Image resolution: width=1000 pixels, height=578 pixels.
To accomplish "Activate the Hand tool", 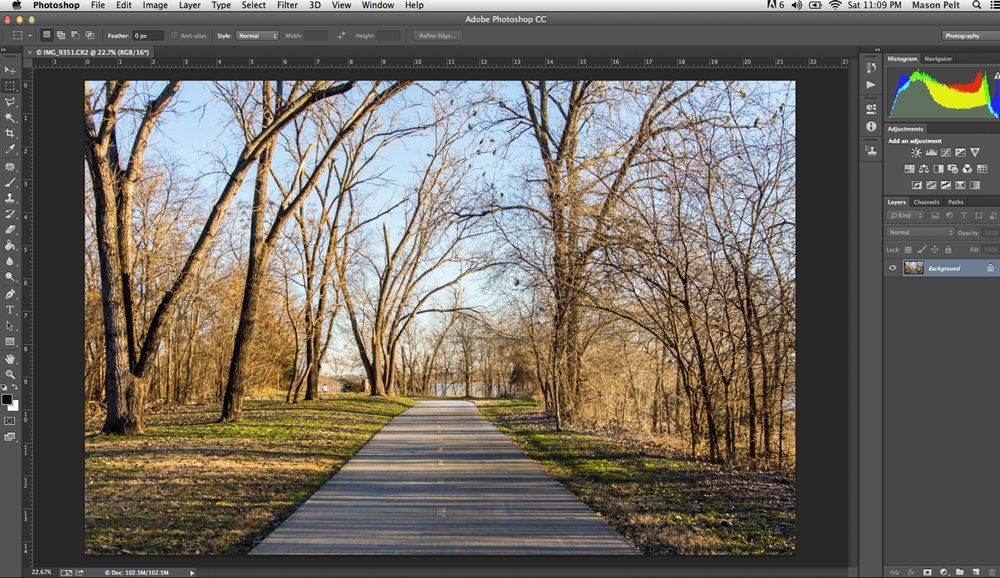I will 10,358.
